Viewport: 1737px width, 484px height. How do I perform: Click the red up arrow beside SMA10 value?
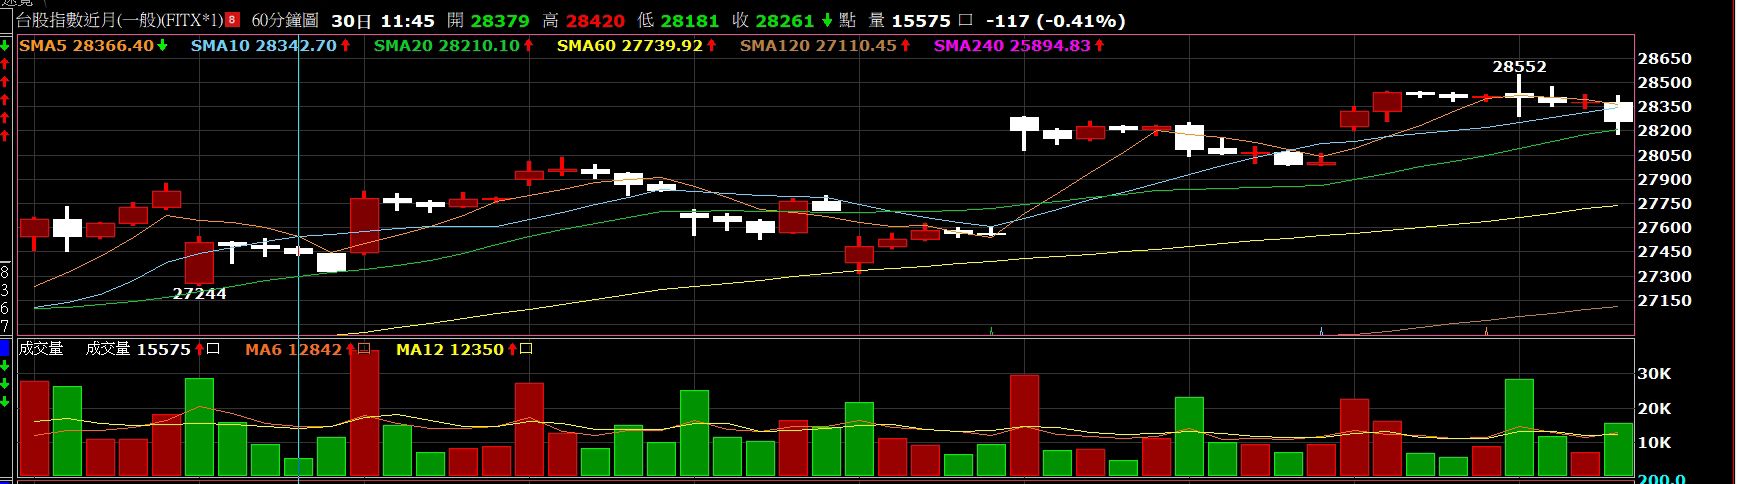click(345, 45)
